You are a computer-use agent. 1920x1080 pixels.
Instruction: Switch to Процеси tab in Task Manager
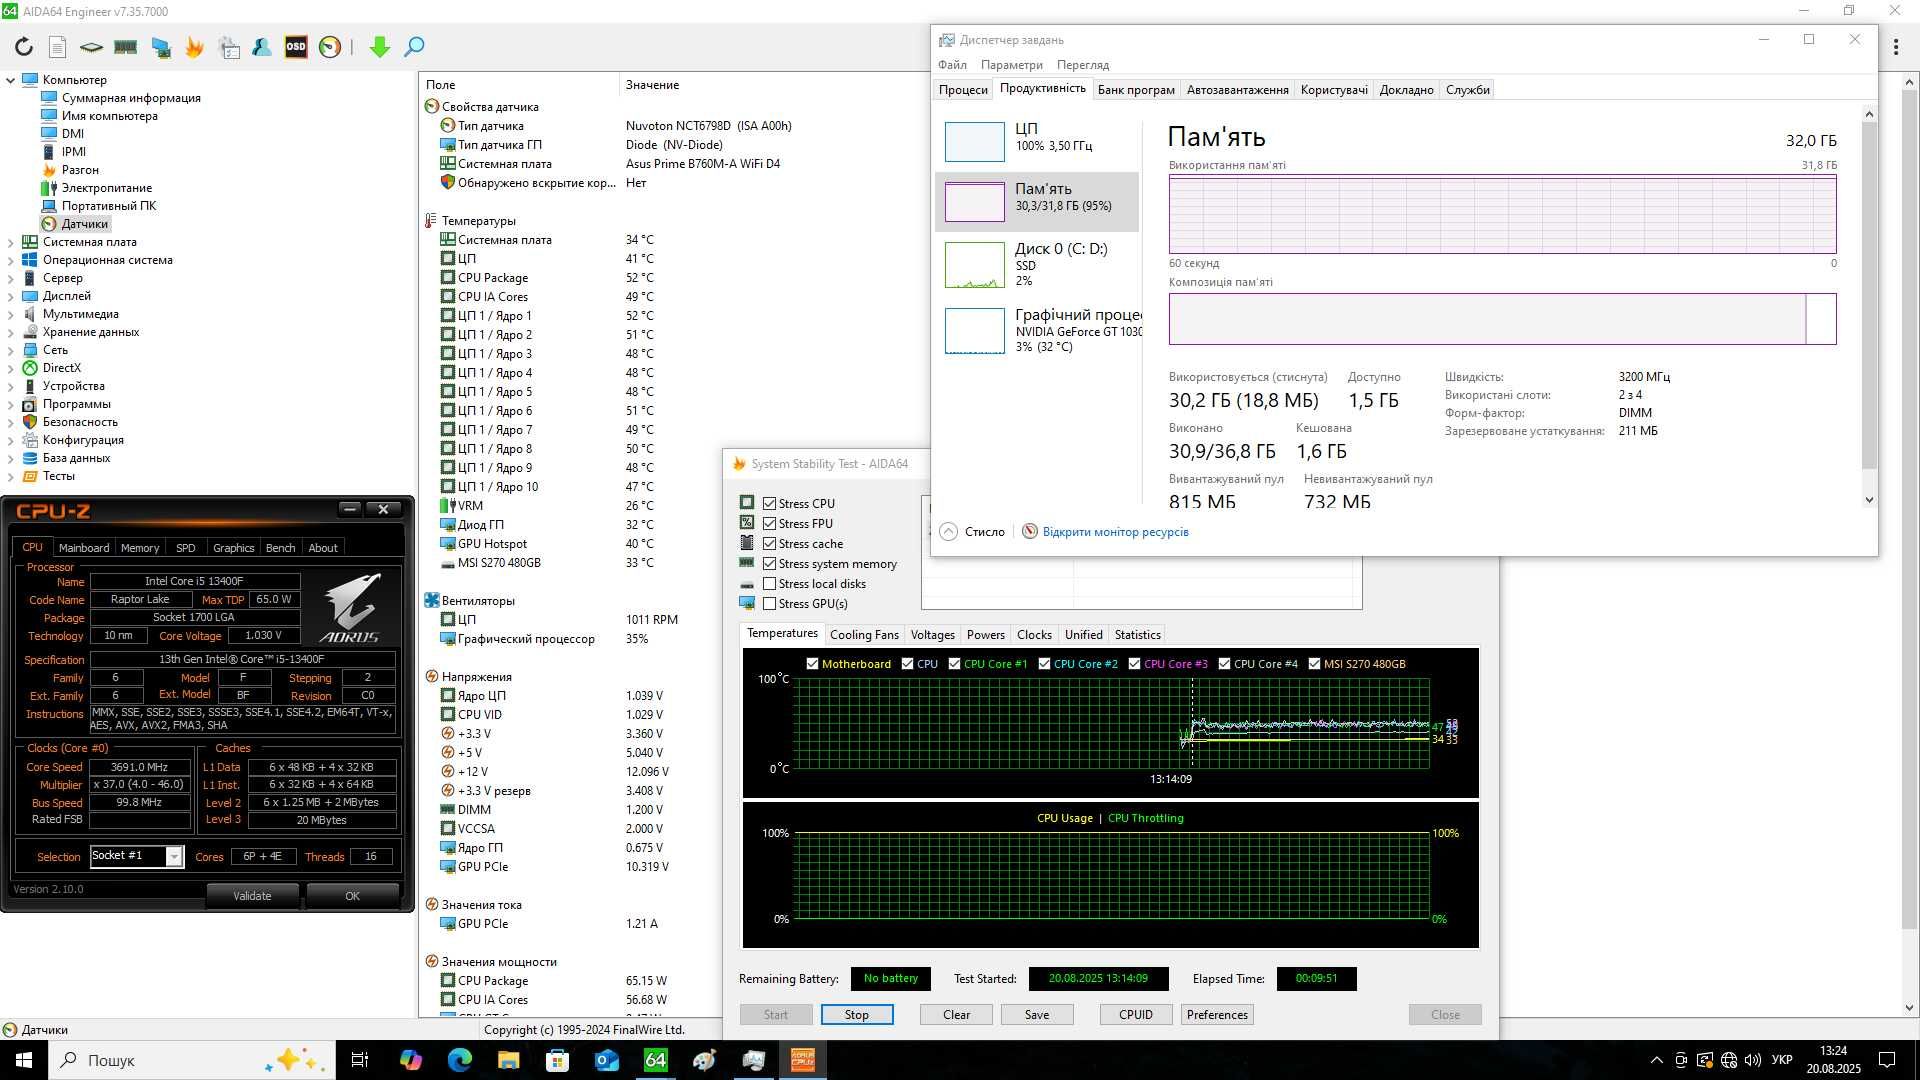pos(963,90)
